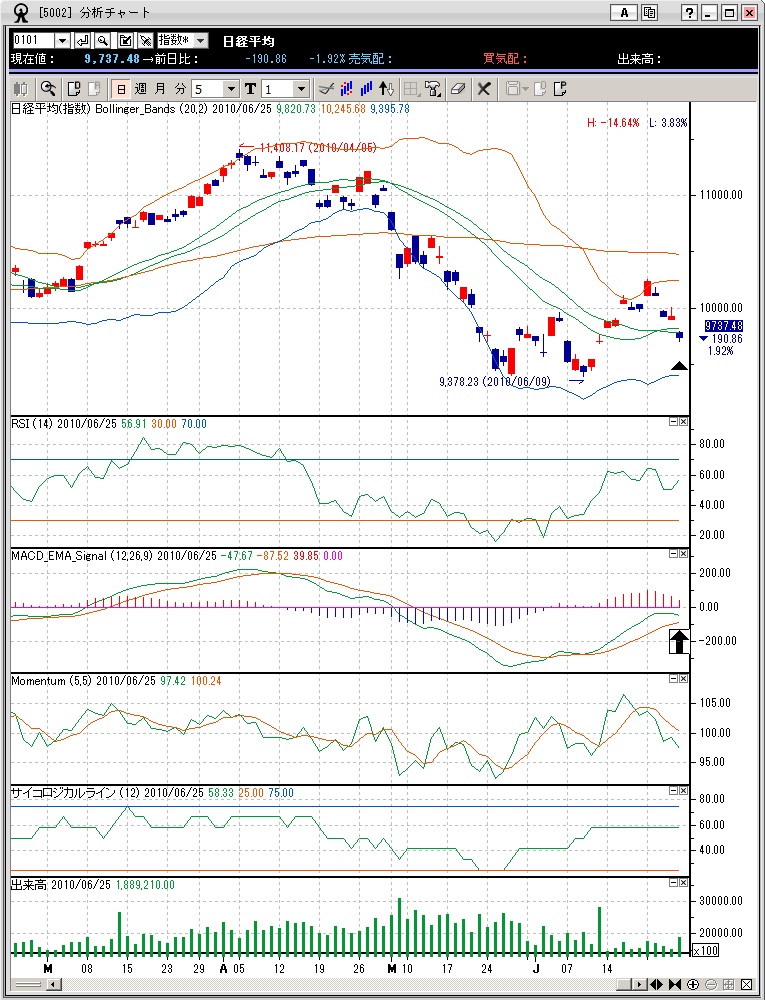
Task: Click the trend line drawing icon
Action: coord(325,88)
